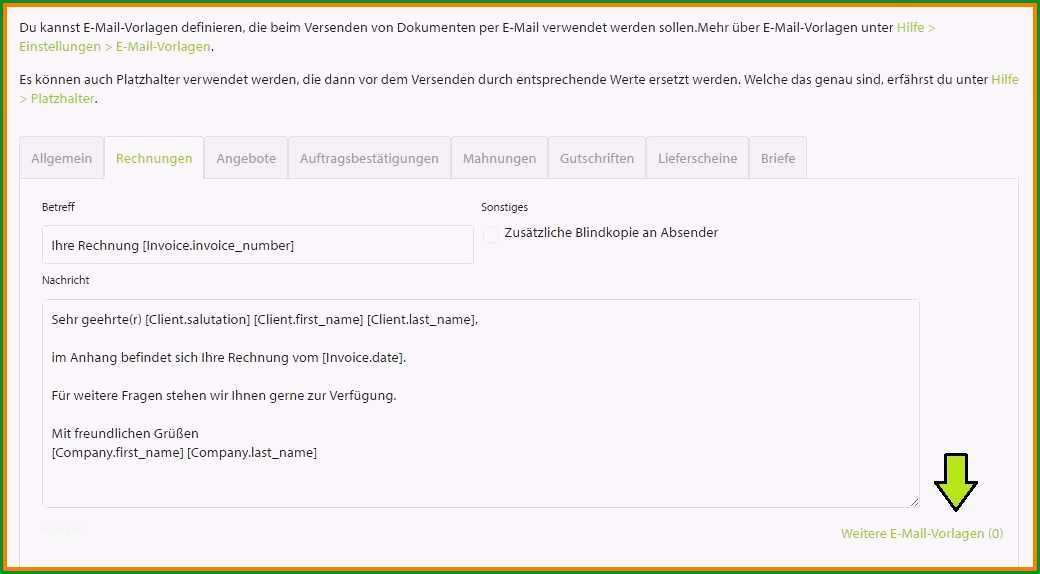Click into the Nachricht message textarea
The width and height of the screenshot is (1040, 574).
[x=481, y=403]
